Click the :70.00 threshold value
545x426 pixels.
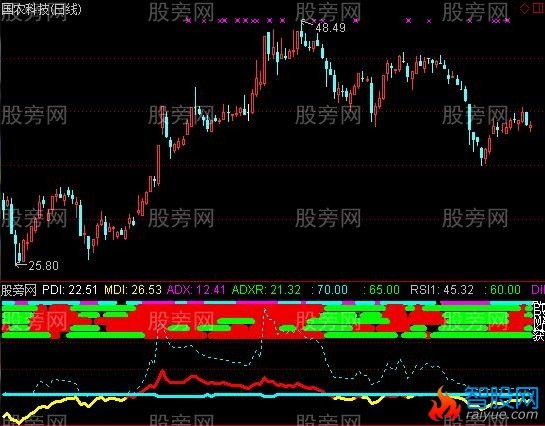click(329, 290)
